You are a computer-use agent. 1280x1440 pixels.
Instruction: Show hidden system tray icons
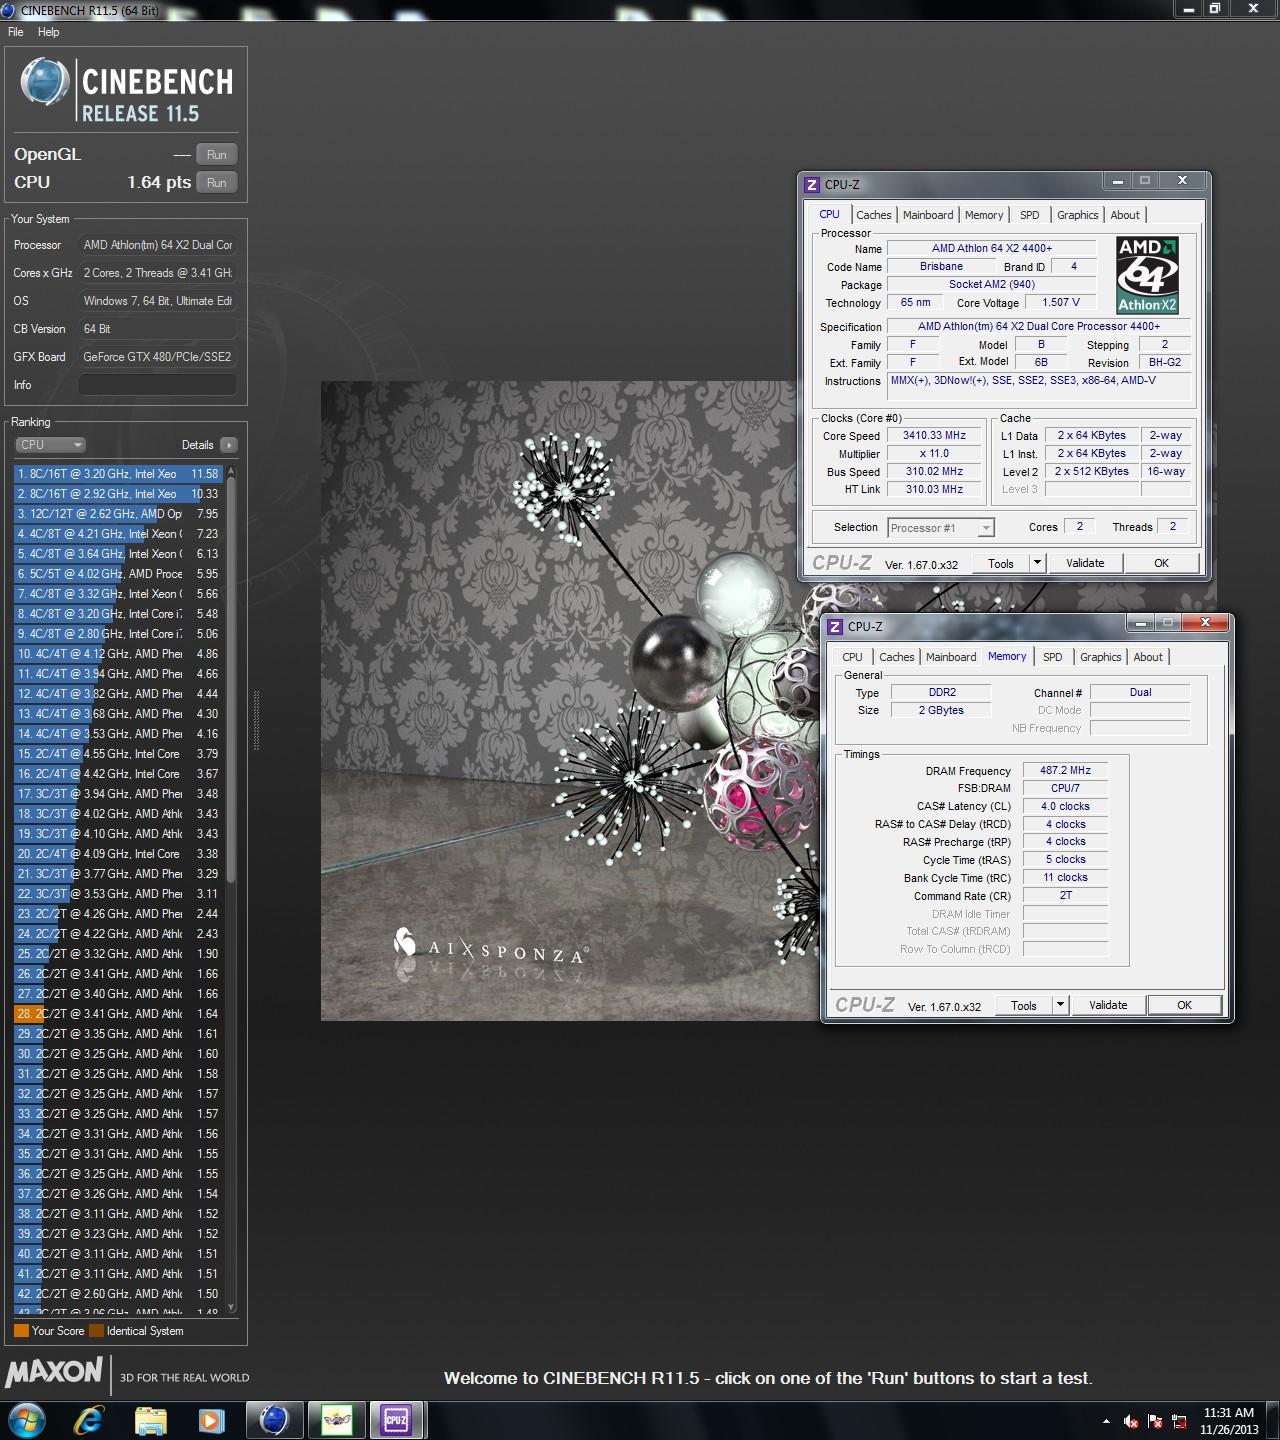pos(1106,1421)
